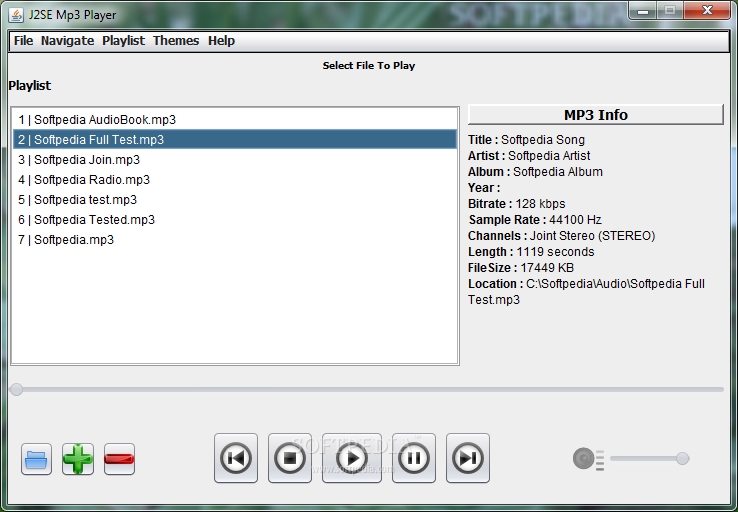The width and height of the screenshot is (738, 512).
Task: Click the MP3 Info button
Action: click(x=595, y=115)
